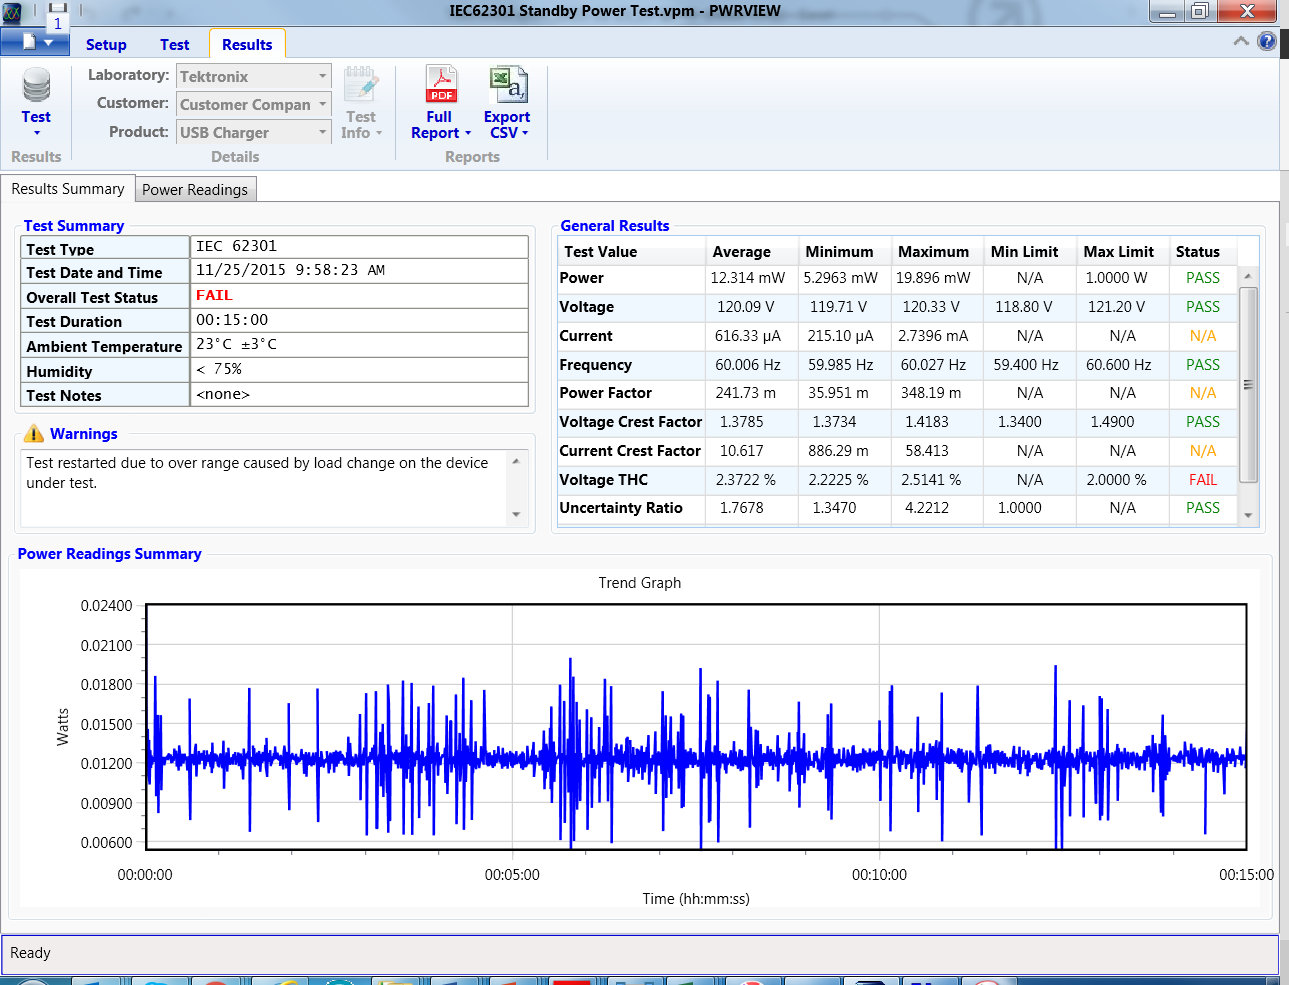The image size is (1289, 985).
Task: Select the Results Summary tab
Action: coord(68,188)
